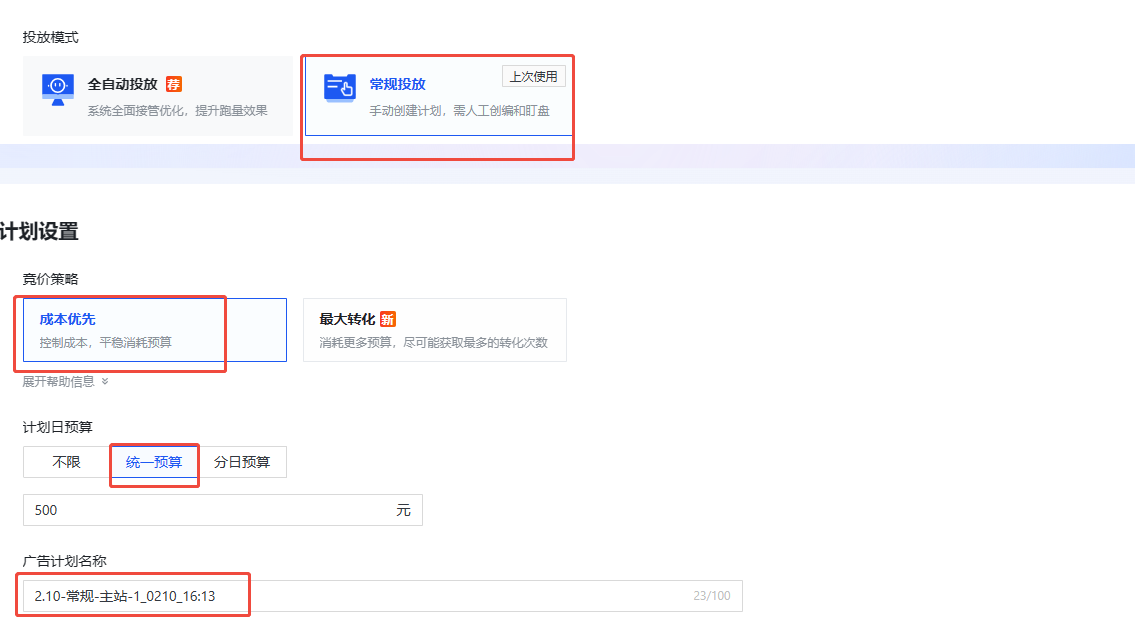The height and width of the screenshot is (627, 1135).
Task: Click the 上次使用 tag
Action: 533,77
